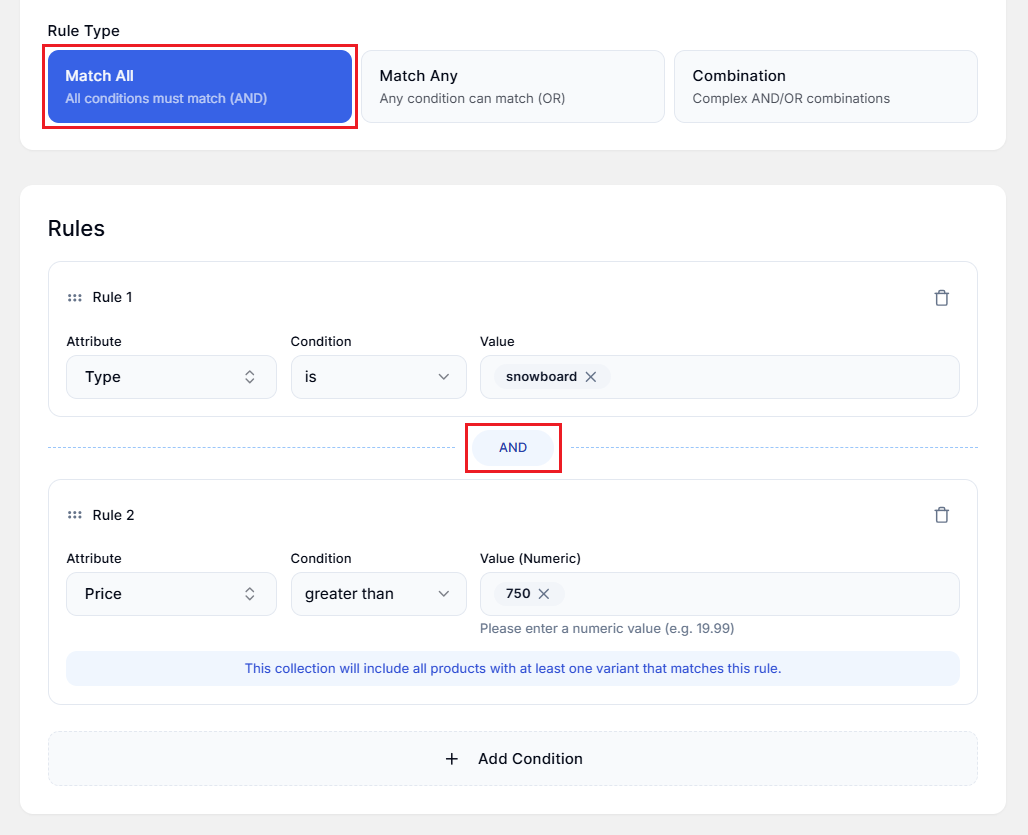Viewport: 1028px width, 835px height.
Task: Delete Rule 2 using the trash icon
Action: click(941, 514)
